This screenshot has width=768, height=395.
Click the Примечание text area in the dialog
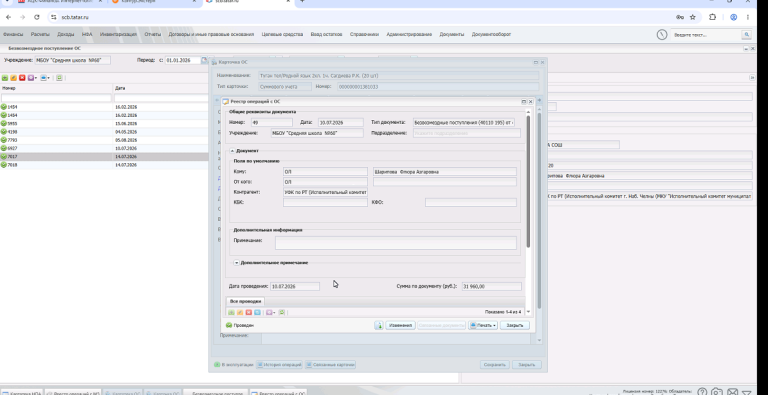pos(396,243)
